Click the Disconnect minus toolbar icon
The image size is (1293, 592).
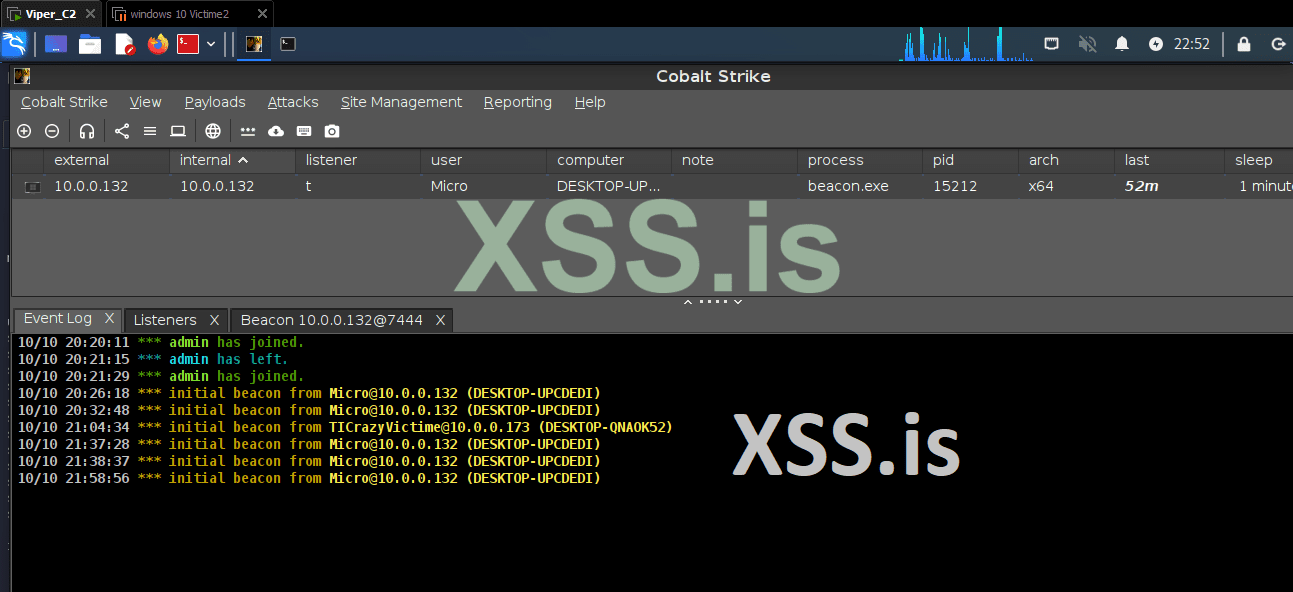point(52,131)
